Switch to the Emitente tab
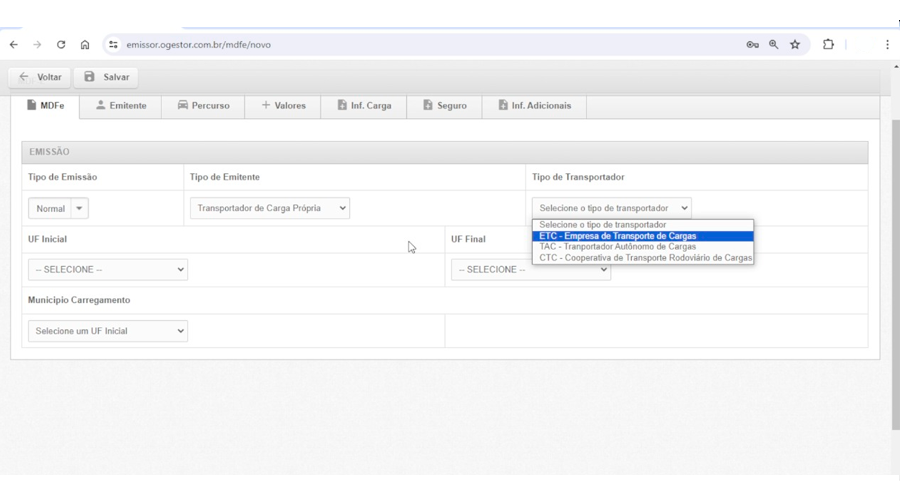 pos(121,106)
